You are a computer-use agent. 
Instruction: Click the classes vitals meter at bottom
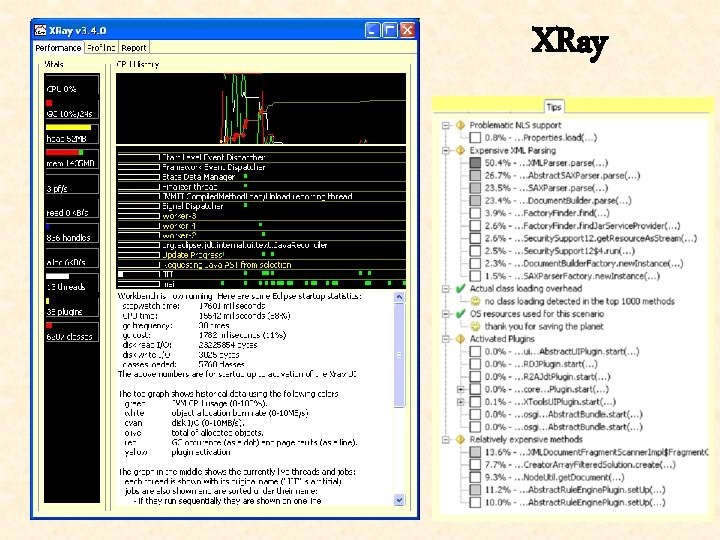[72, 332]
